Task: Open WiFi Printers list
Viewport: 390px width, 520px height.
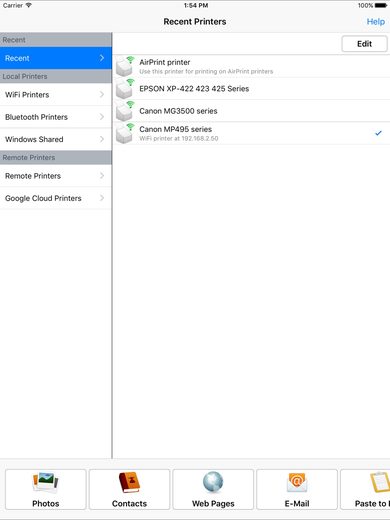Action: tap(56, 94)
